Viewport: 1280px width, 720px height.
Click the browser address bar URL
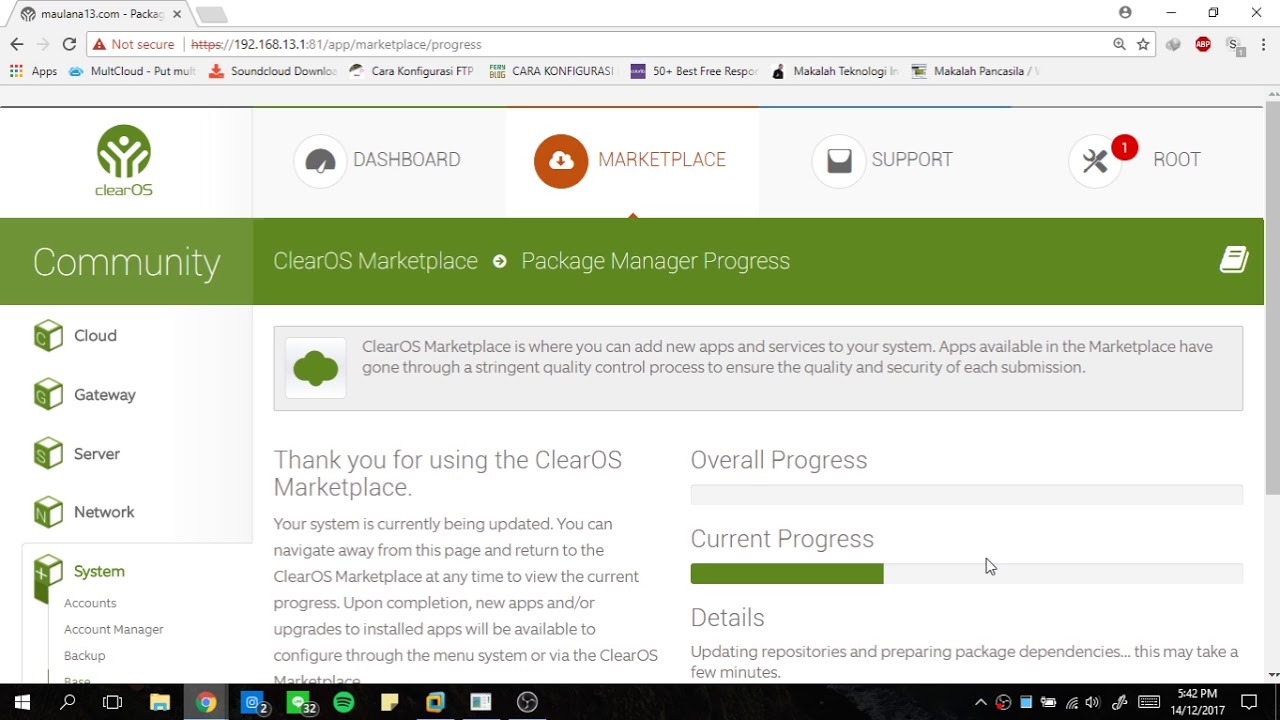coord(336,44)
